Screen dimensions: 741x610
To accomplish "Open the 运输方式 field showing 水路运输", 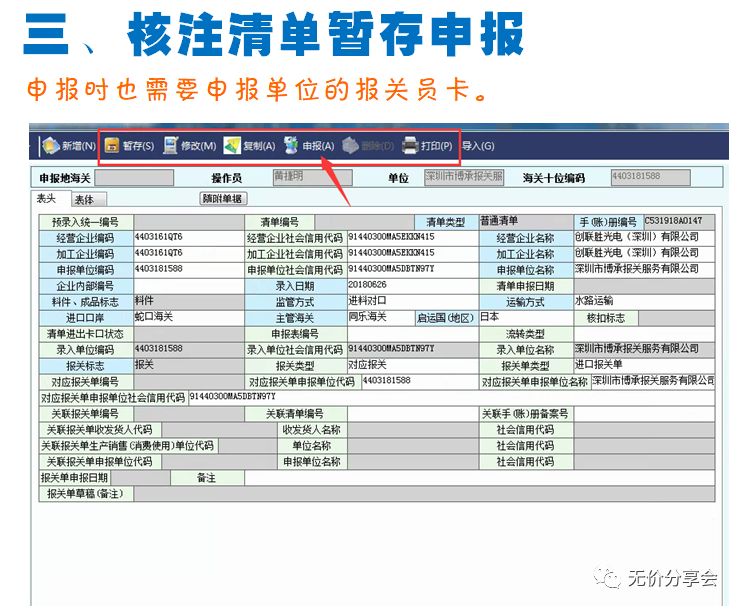I will pos(642,301).
